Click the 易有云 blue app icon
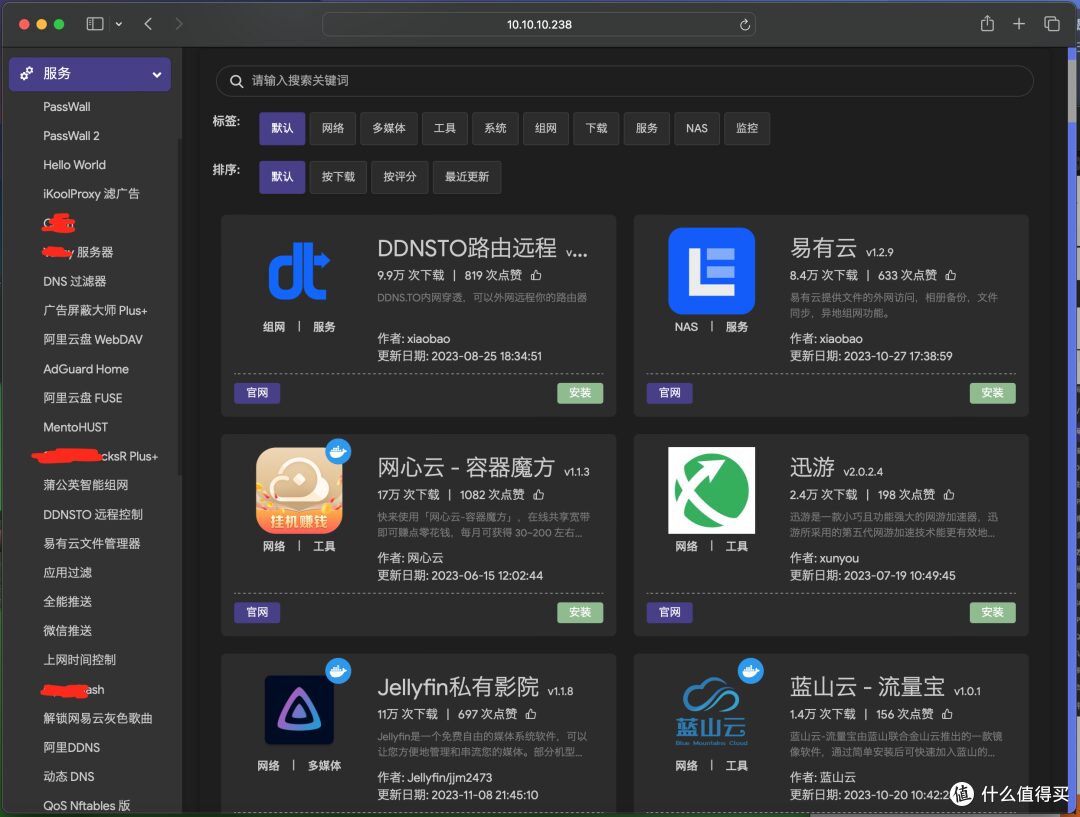The image size is (1080, 817). [710, 270]
